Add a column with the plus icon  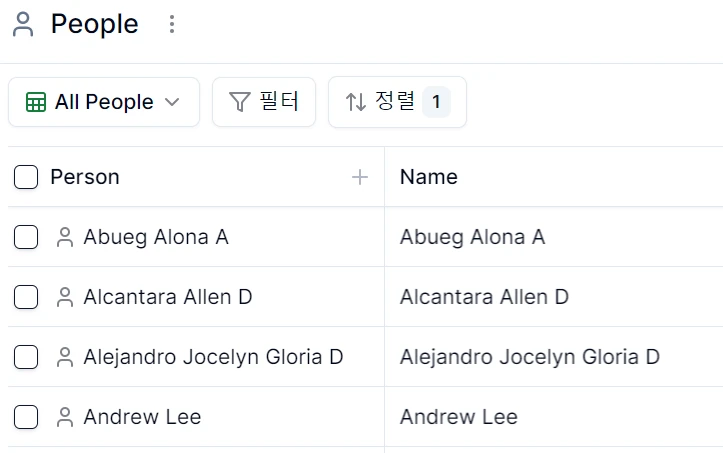[360, 177]
